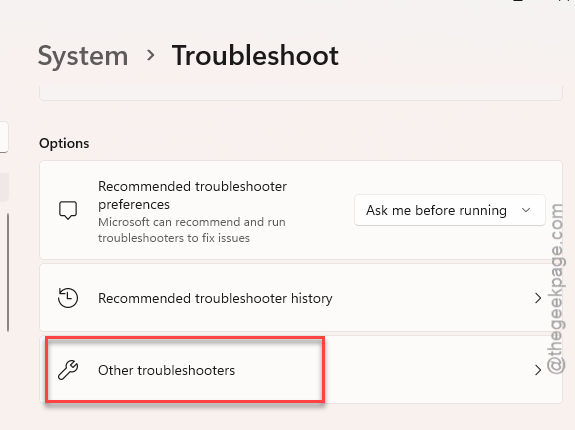
Task: Expand dropdown using its down-arrow chevron
Action: click(526, 210)
